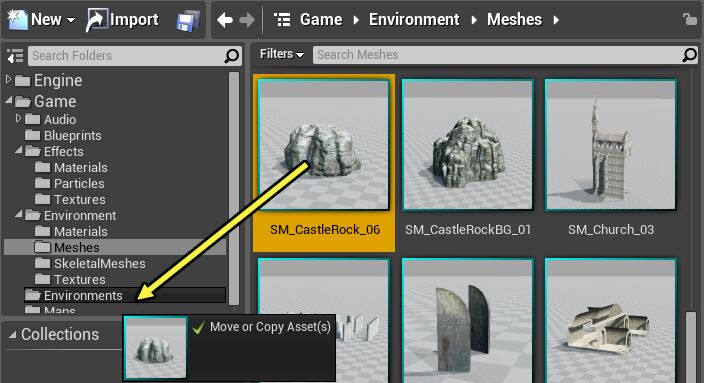Toggle the sources panel tree icon
The image size is (704, 383).
(x=15, y=56)
